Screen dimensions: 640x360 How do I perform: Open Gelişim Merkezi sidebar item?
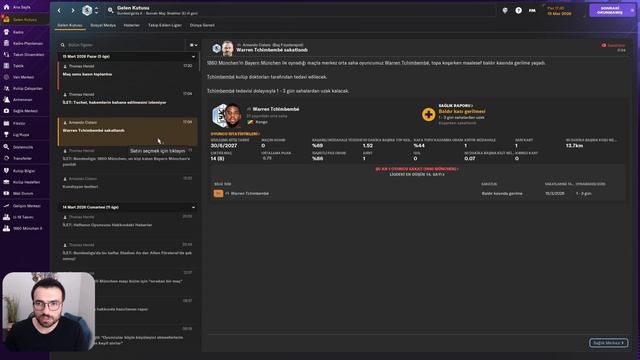26,206
